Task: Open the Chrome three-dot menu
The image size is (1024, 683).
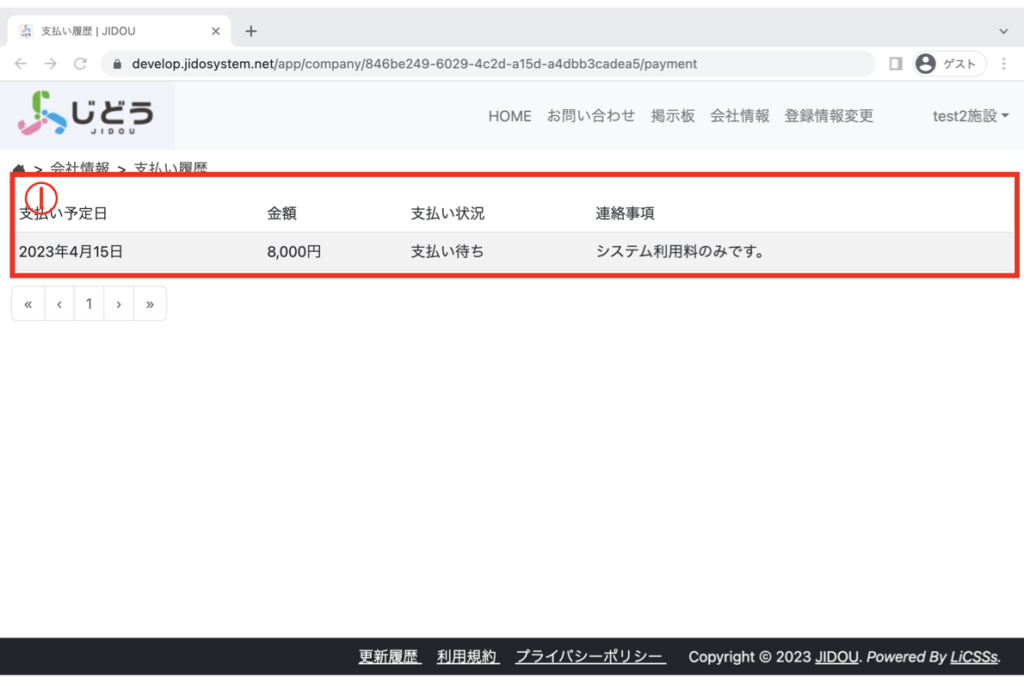Action: pos(1003,63)
